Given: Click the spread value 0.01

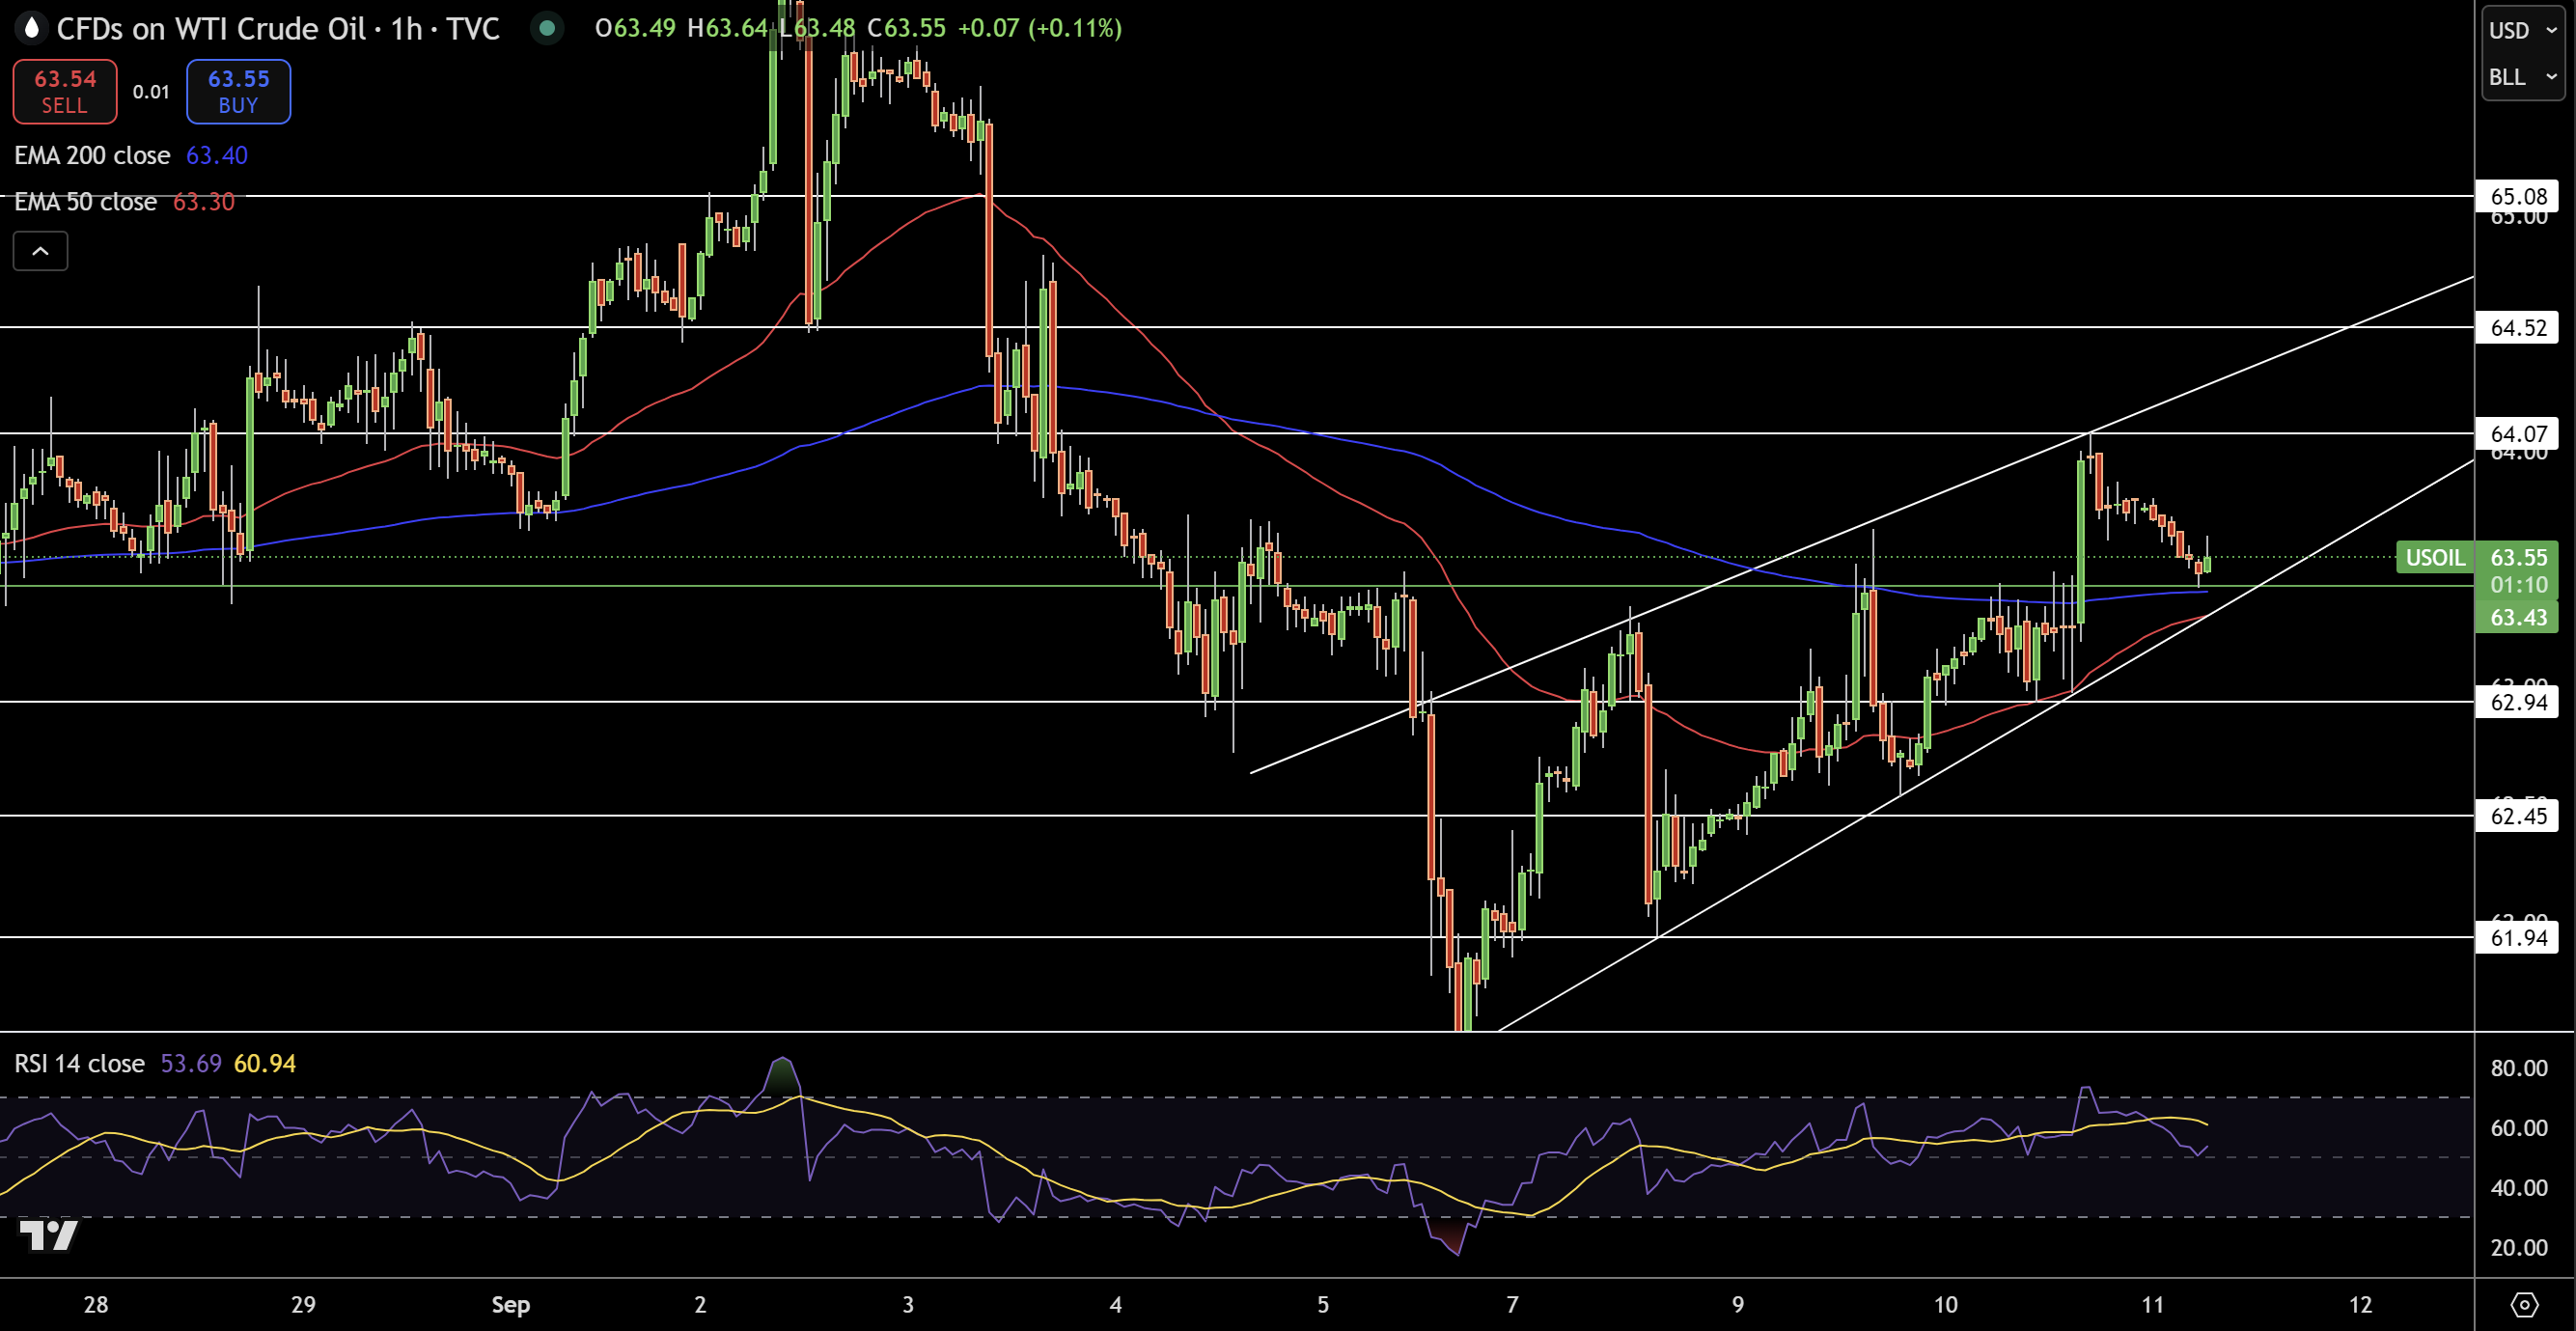Looking at the screenshot, I should pos(151,92).
